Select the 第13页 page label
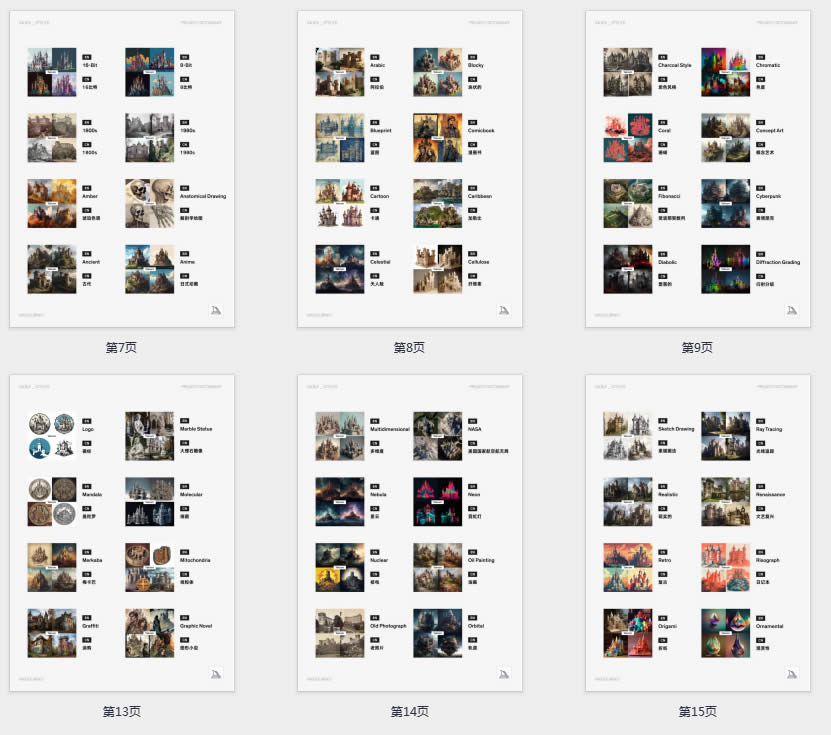Viewport: 831px width, 735px height. 121,712
